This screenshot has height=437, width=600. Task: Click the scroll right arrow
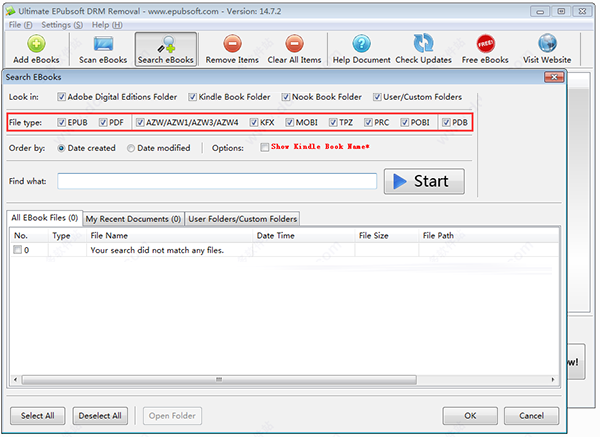pyautogui.click(x=553, y=380)
